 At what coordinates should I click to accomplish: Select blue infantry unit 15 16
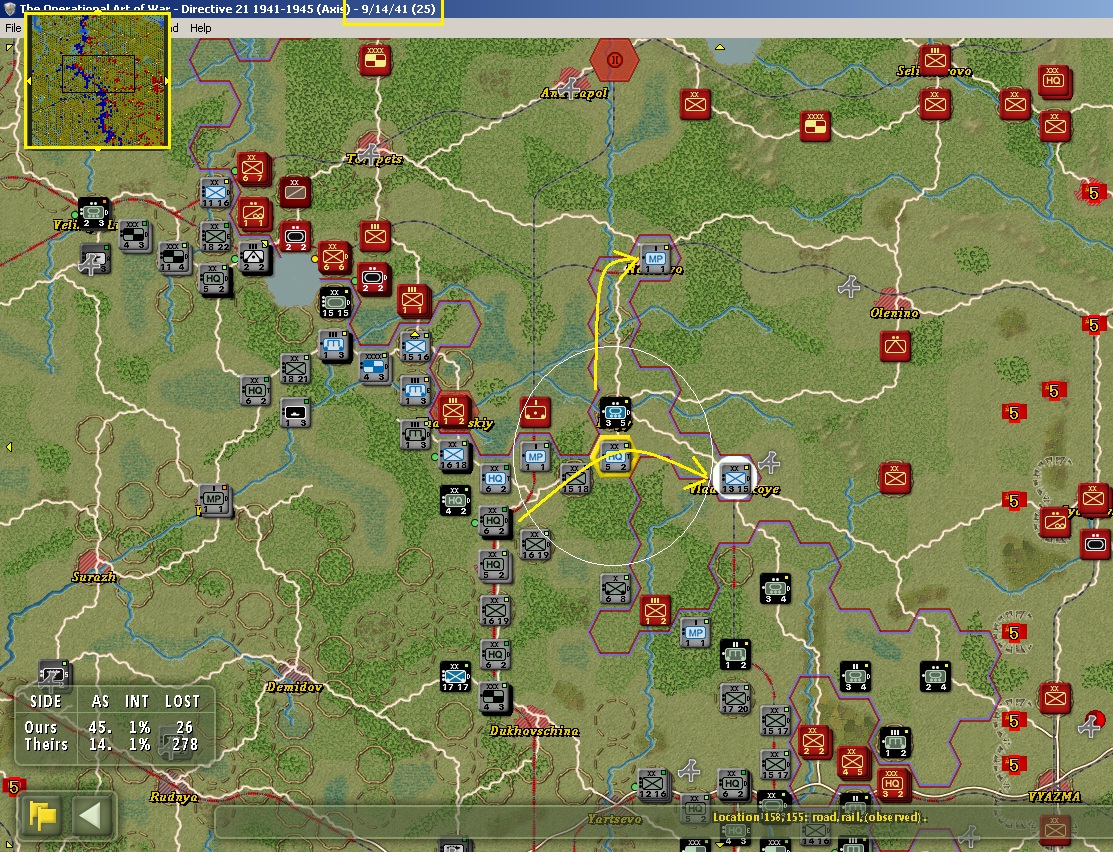pos(415,347)
